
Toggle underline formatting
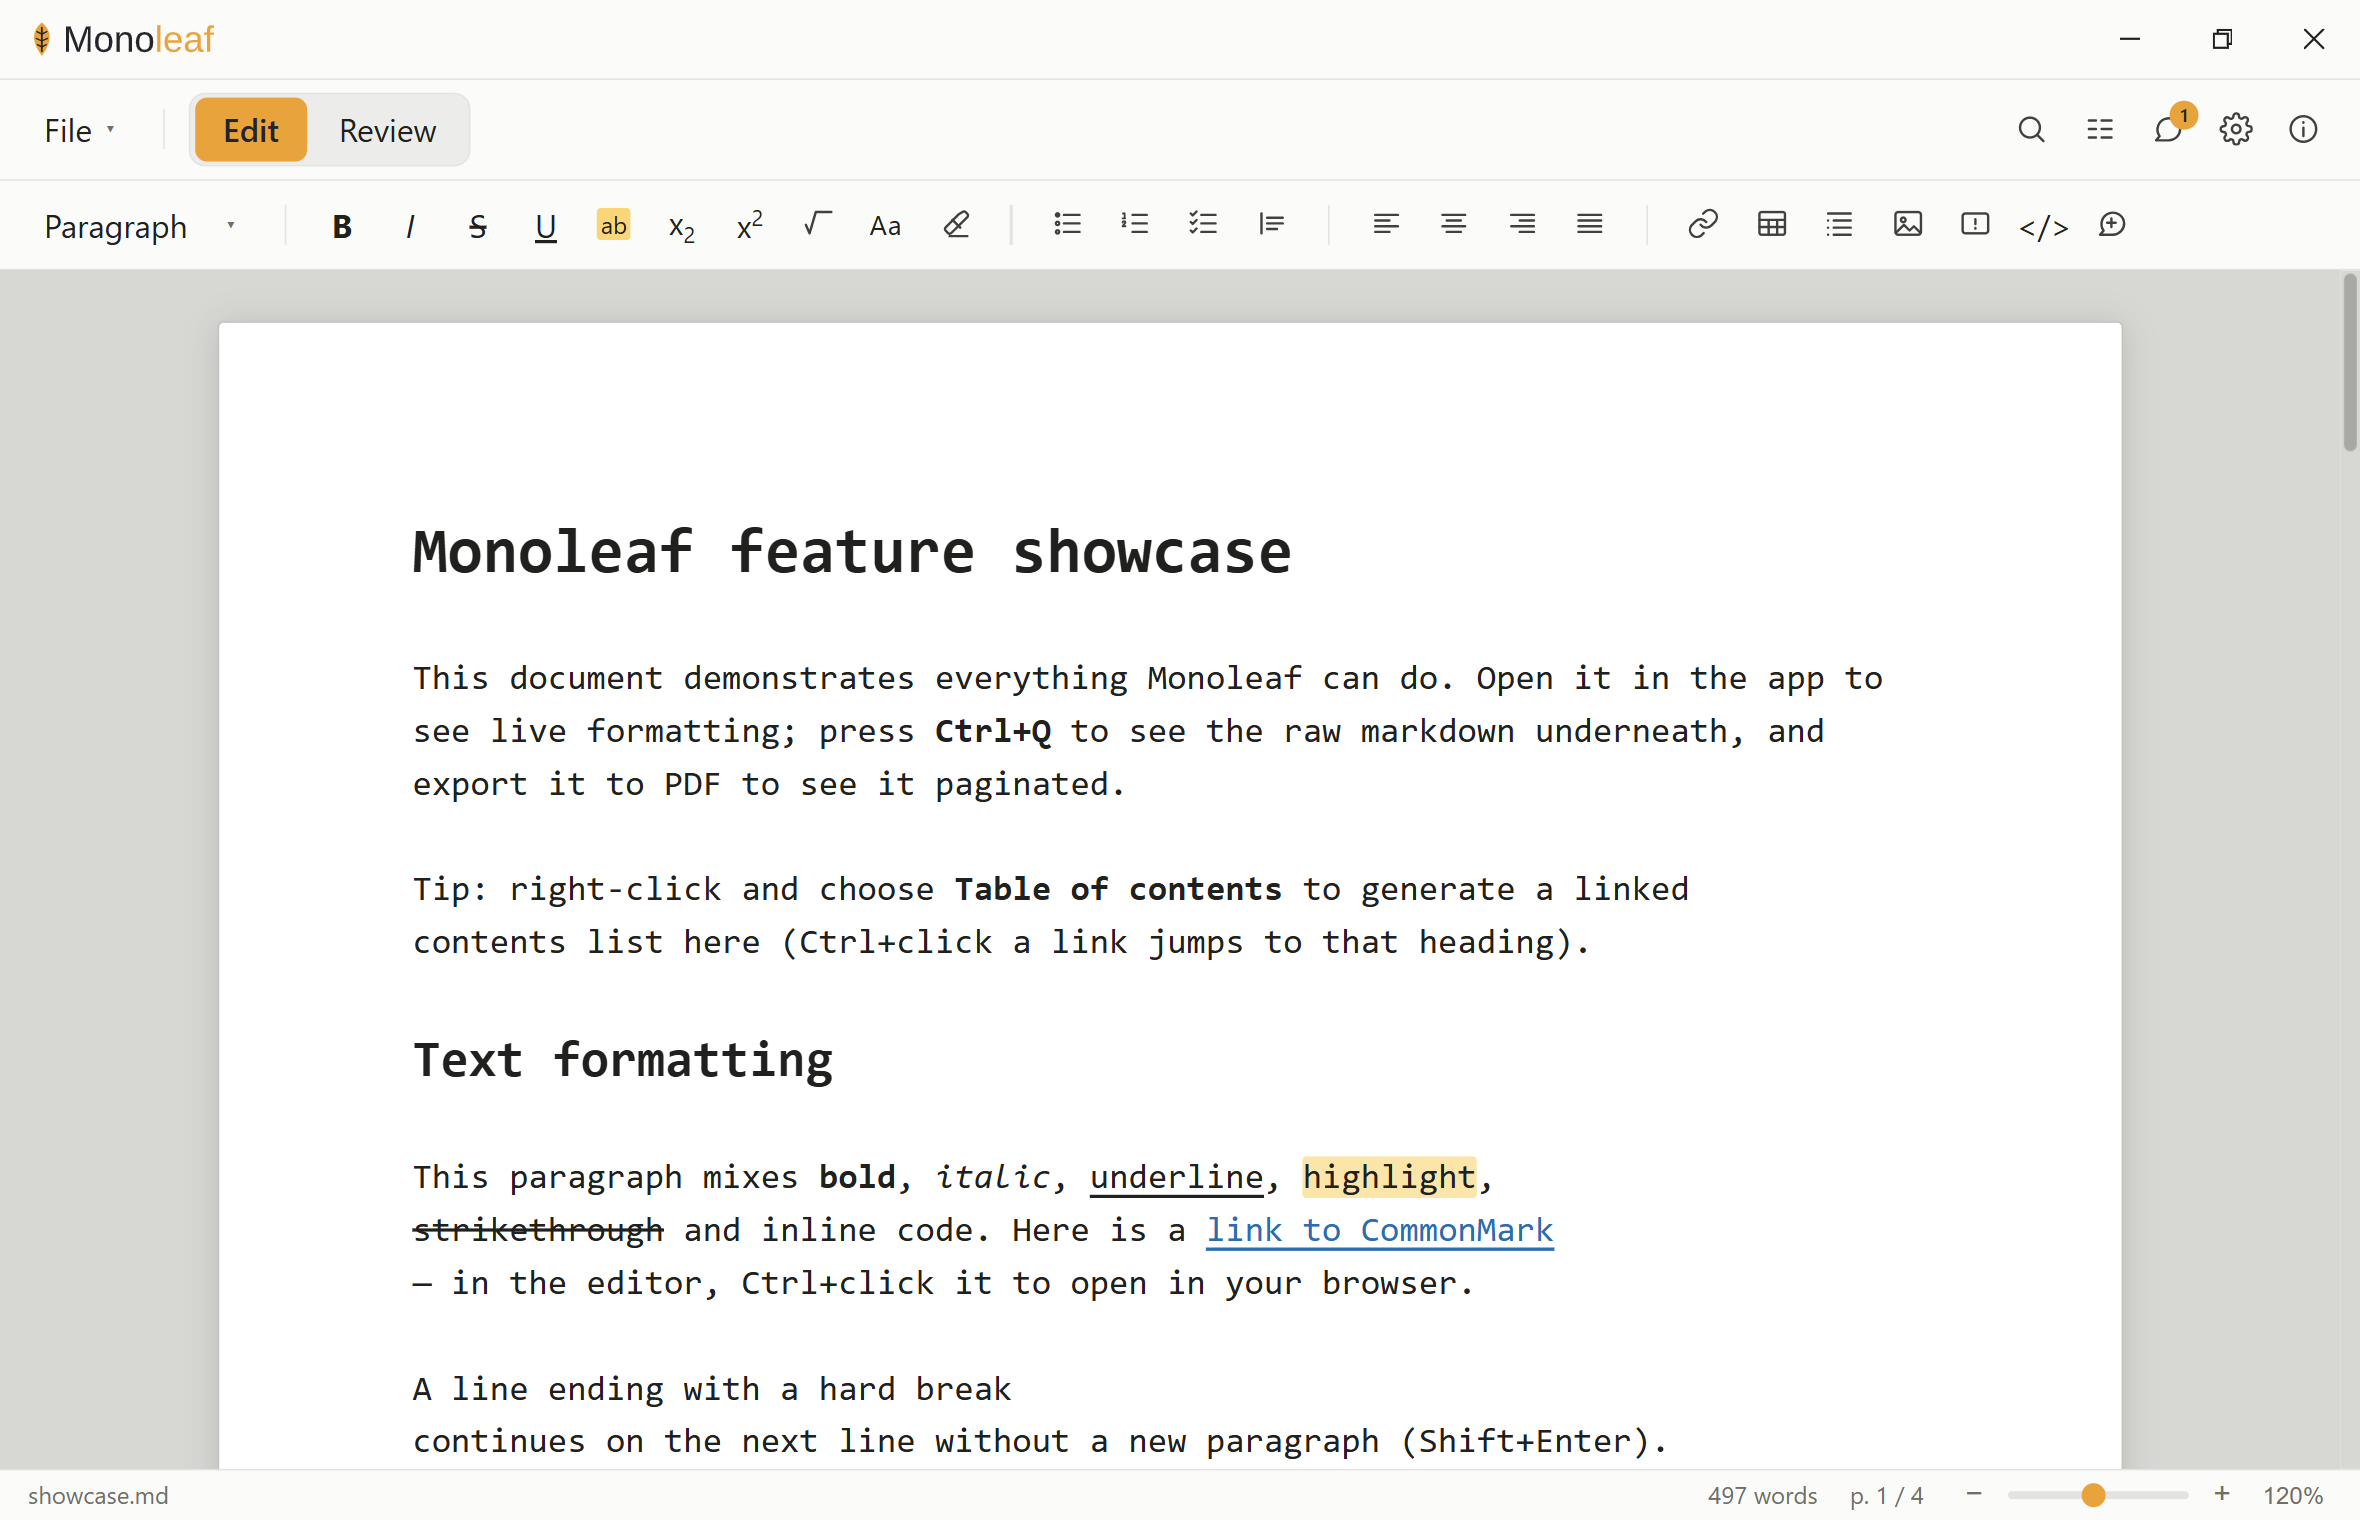[x=545, y=226]
